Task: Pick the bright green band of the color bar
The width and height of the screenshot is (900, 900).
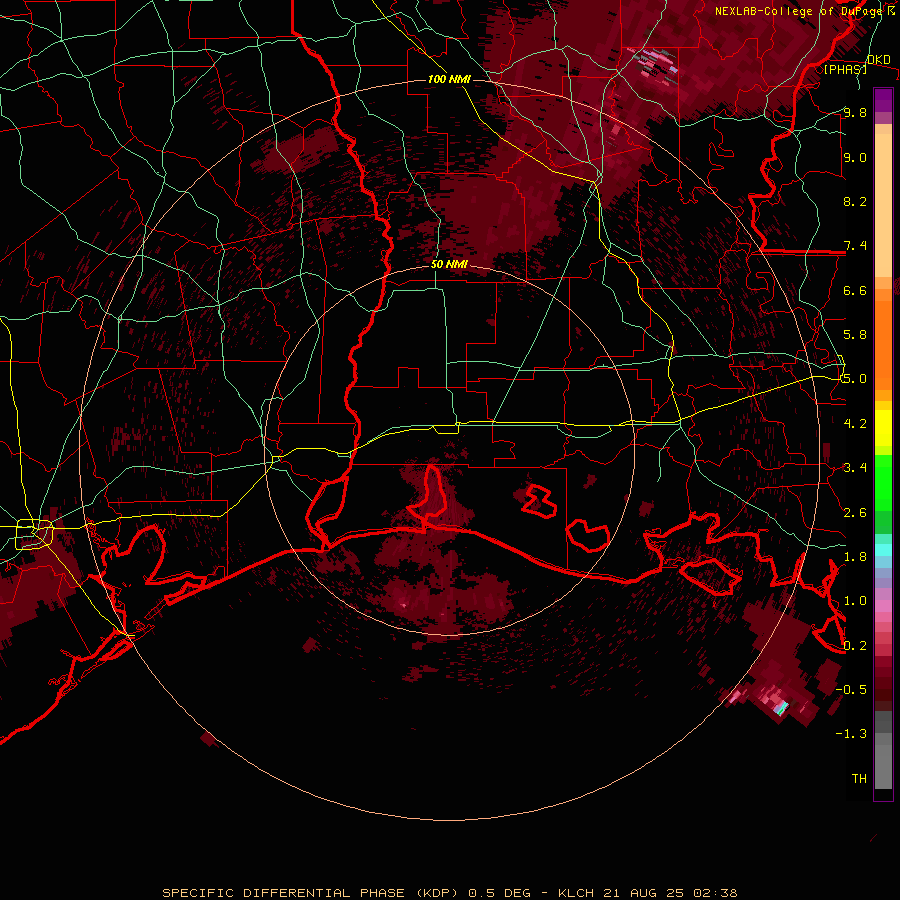Action: [x=883, y=483]
